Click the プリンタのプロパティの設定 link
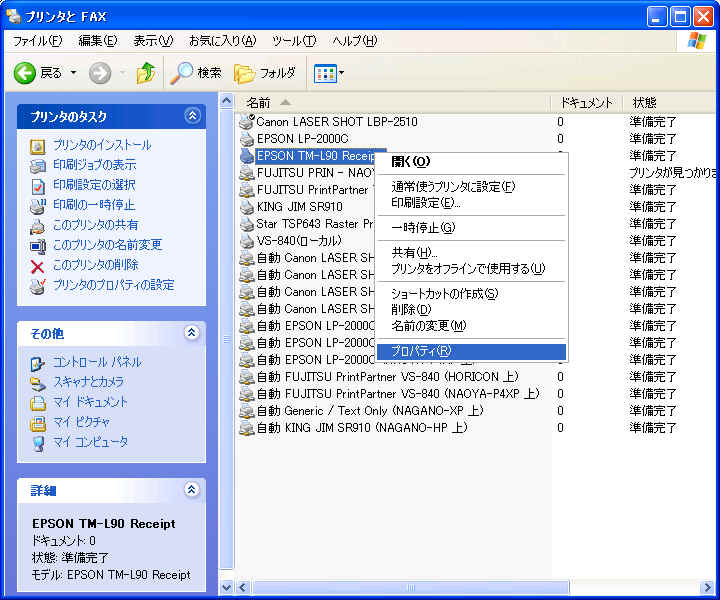This screenshot has height=600, width=720. pyautogui.click(x=113, y=285)
